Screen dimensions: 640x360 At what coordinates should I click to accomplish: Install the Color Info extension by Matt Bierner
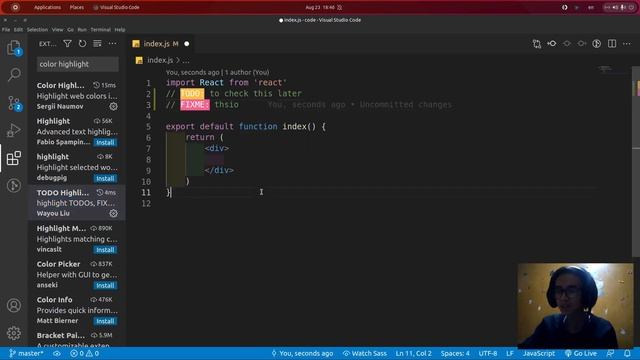[105, 321]
